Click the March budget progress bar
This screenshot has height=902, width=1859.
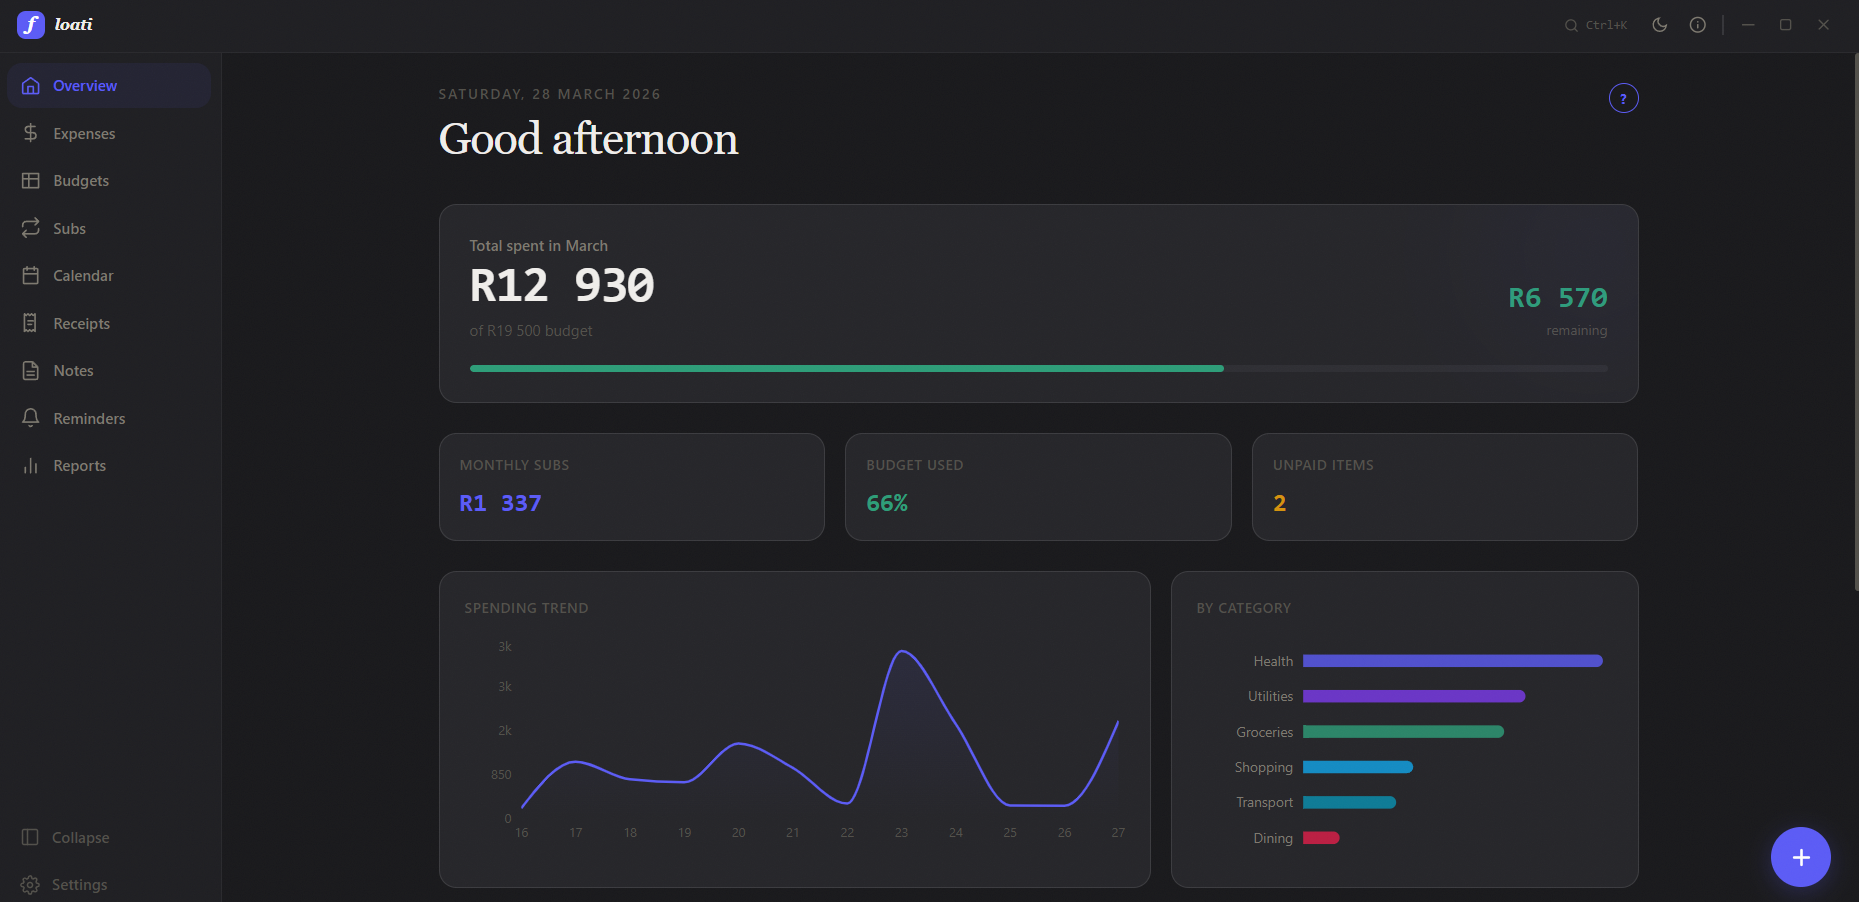pos(1038,369)
